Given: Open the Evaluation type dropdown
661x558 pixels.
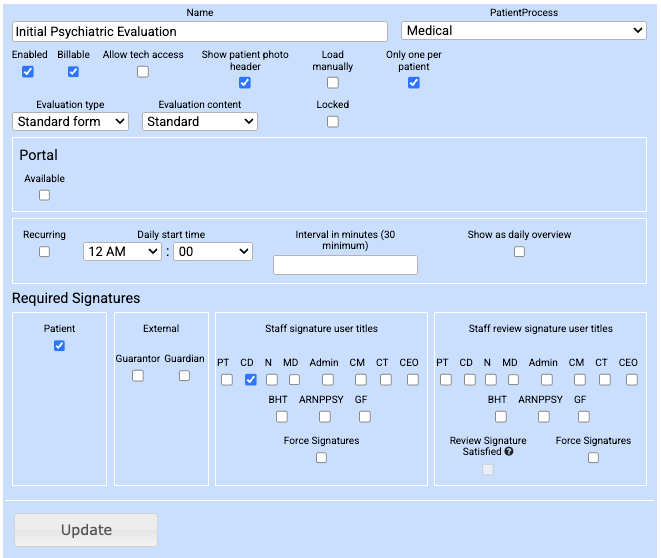Looking at the screenshot, I should 71,121.
